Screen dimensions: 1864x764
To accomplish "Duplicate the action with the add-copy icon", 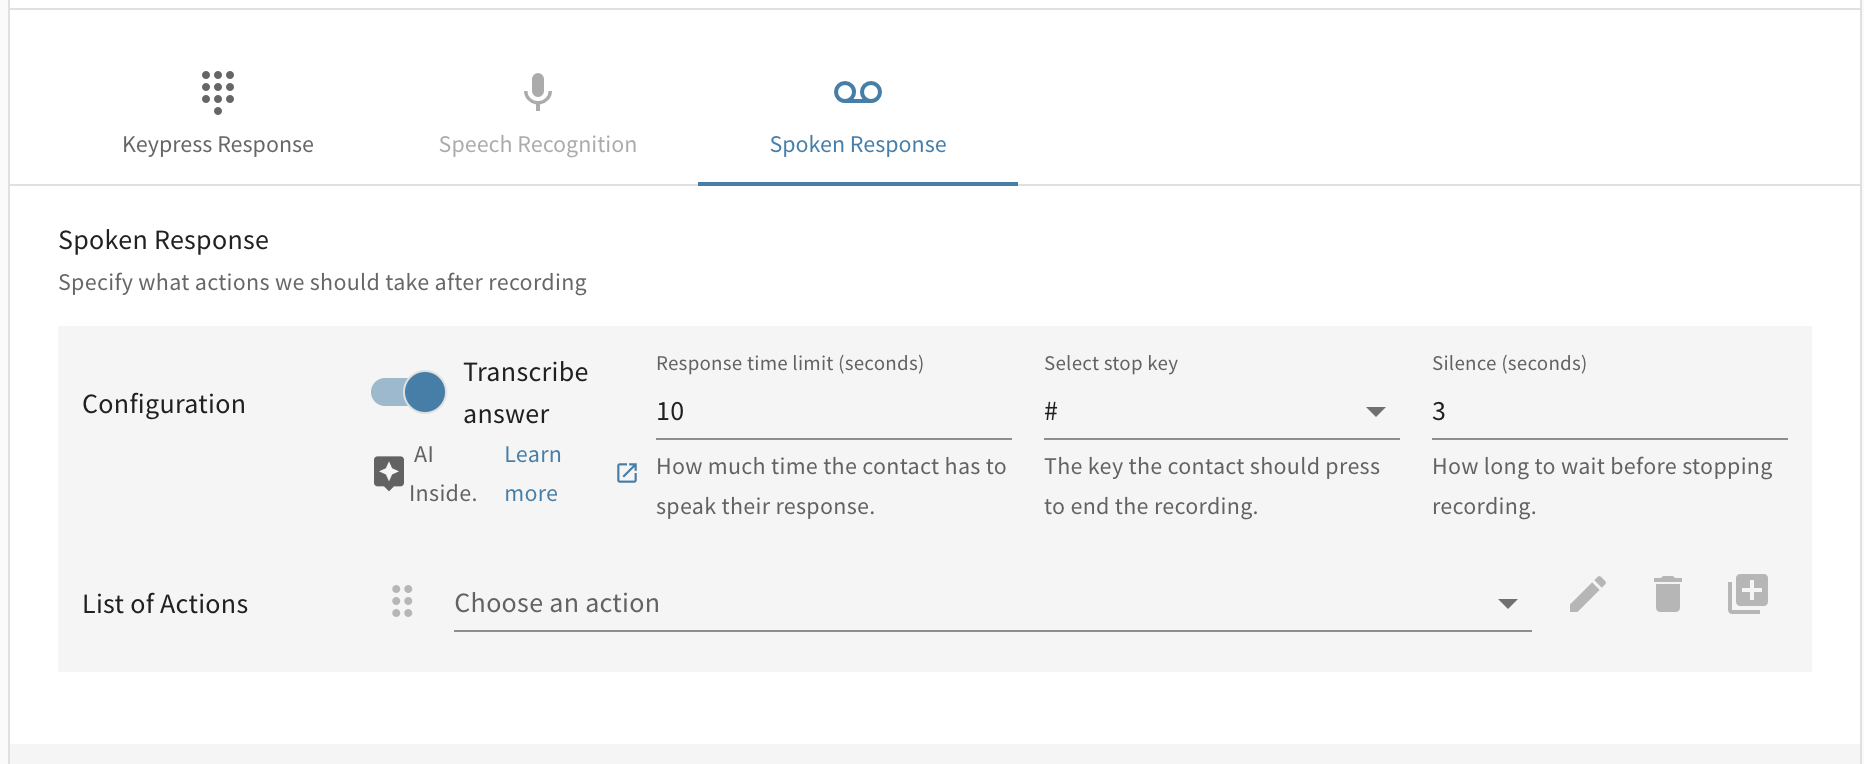I will 1748,594.
